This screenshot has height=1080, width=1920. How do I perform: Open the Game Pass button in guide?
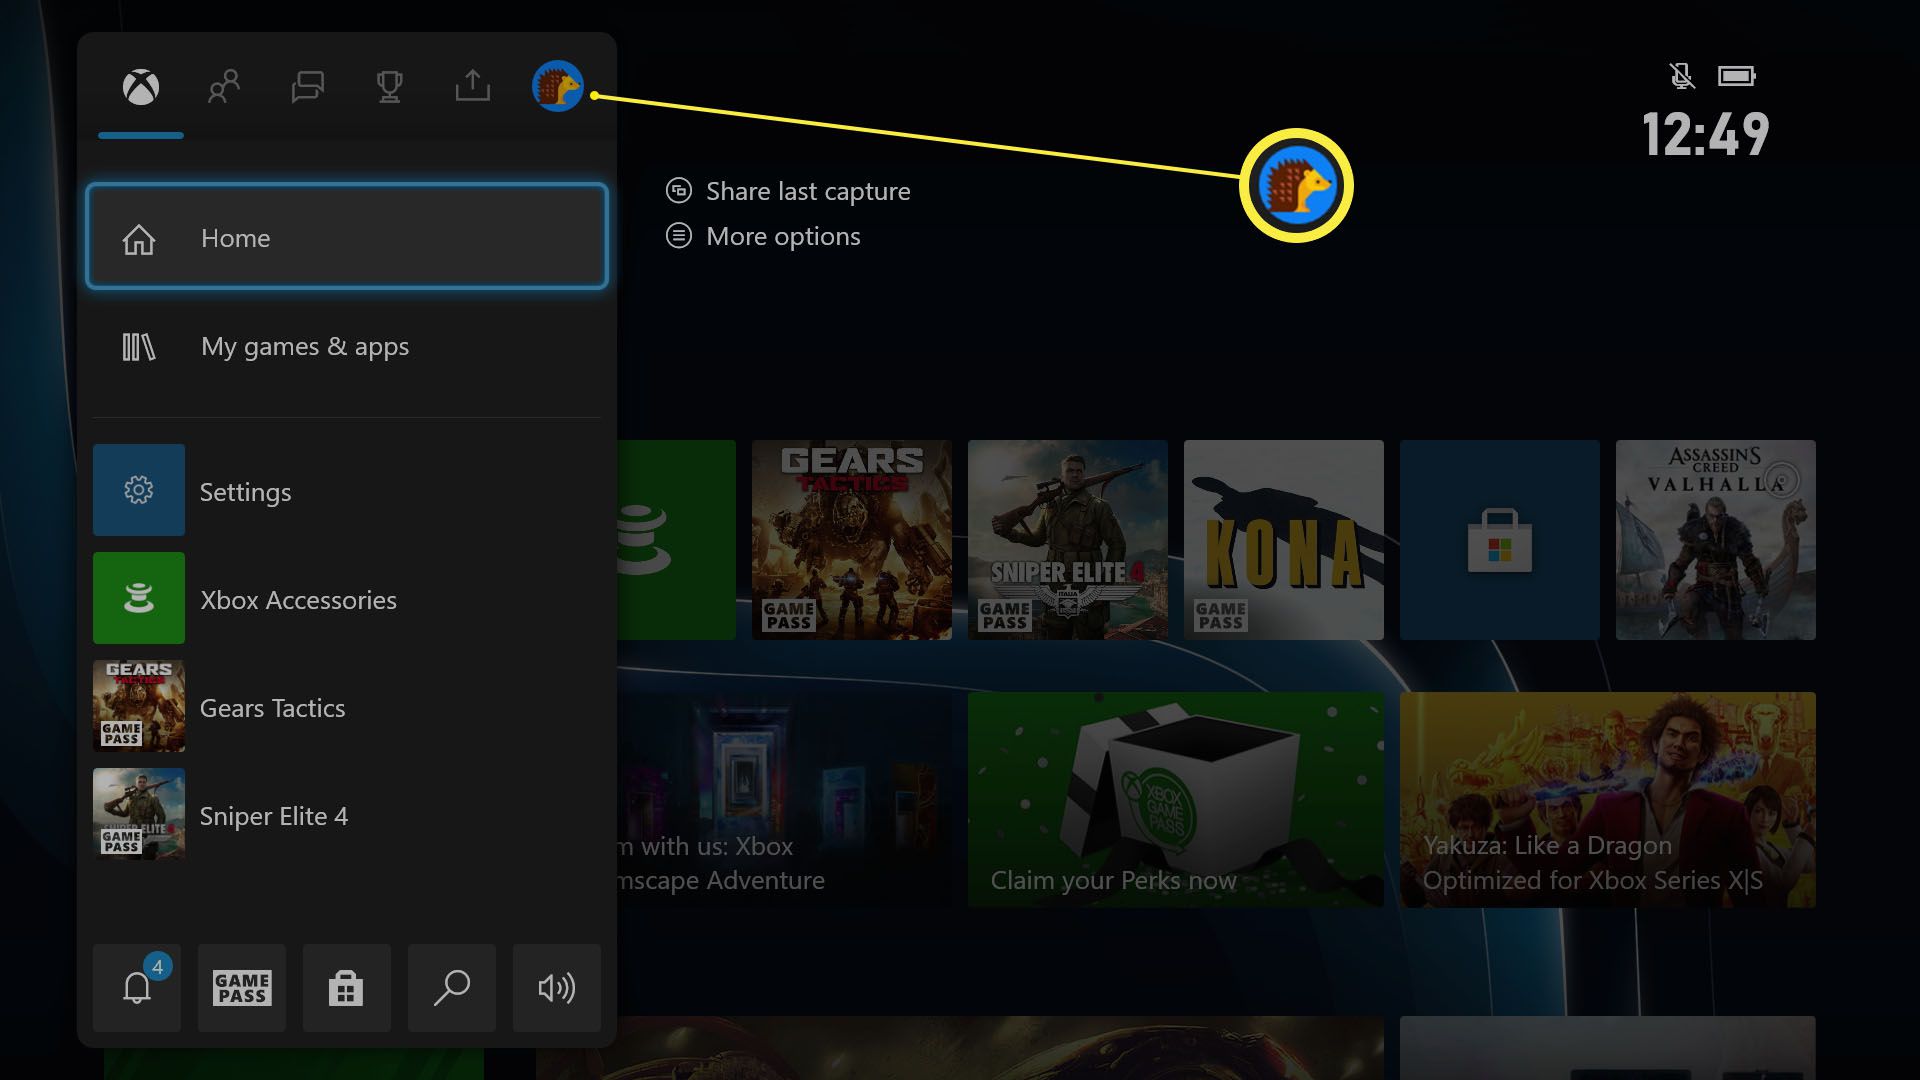[242, 988]
